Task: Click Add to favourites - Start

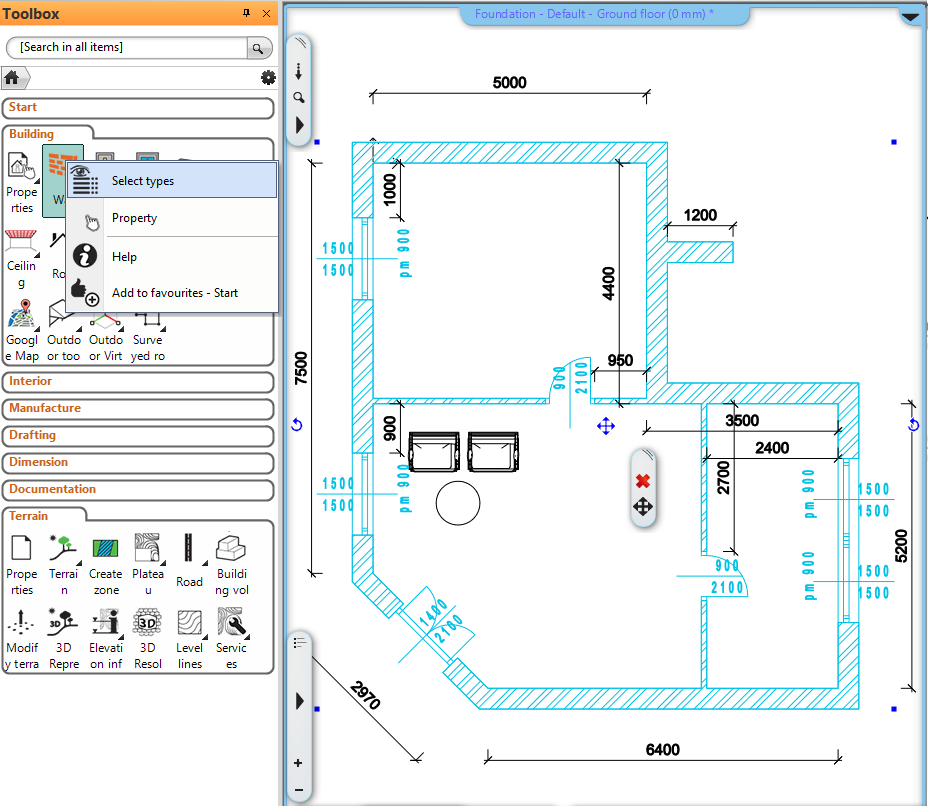Action: [175, 293]
